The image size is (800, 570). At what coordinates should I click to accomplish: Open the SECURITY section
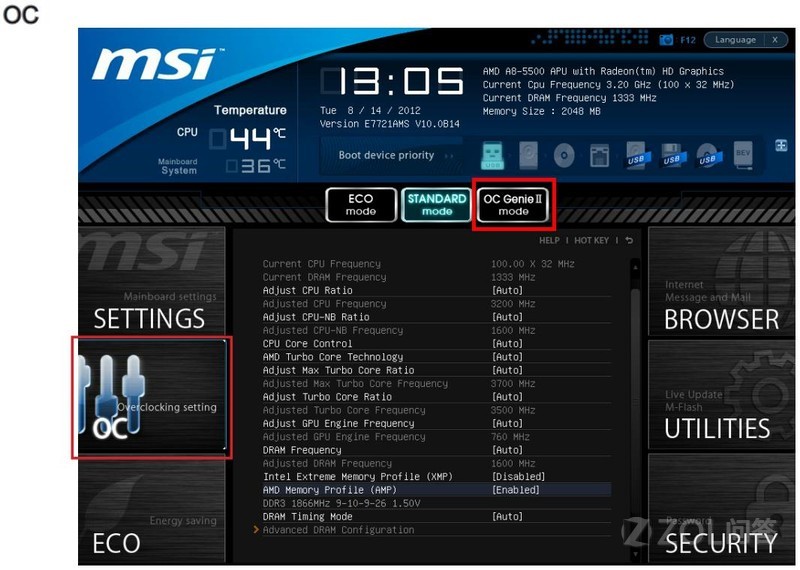pyautogui.click(x=721, y=508)
